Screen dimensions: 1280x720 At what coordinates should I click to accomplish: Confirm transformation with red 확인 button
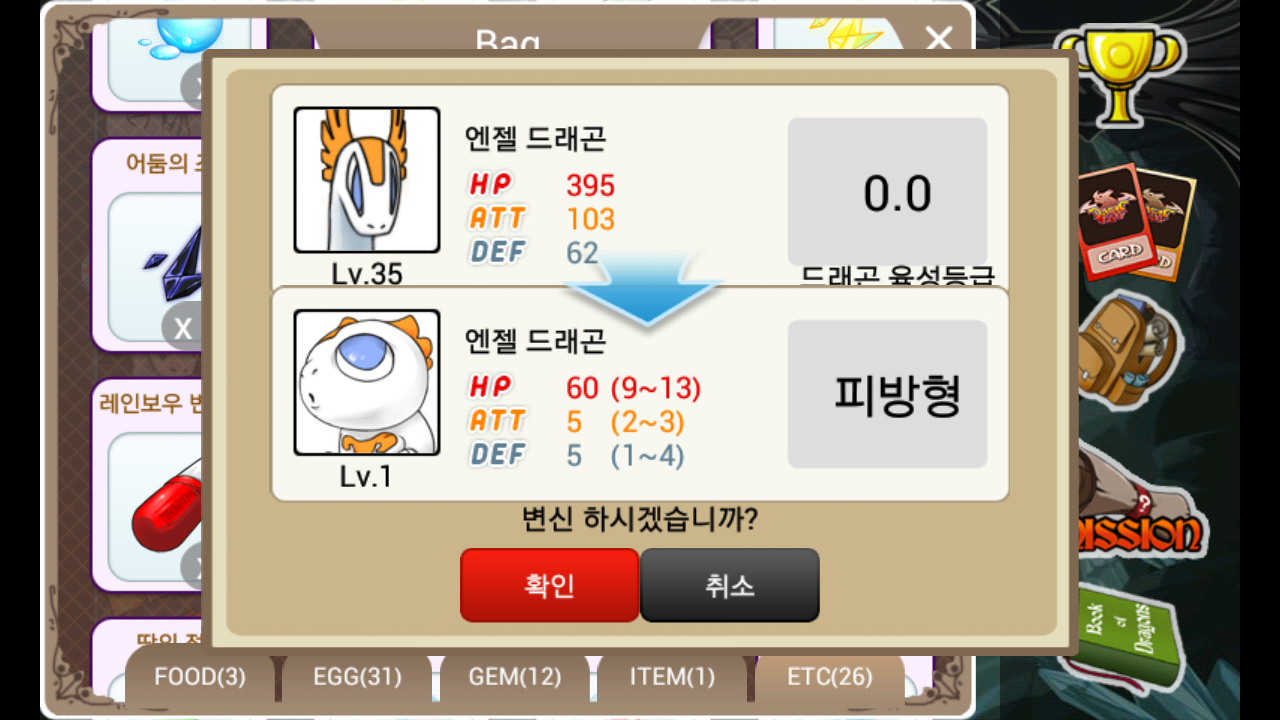[x=549, y=585]
